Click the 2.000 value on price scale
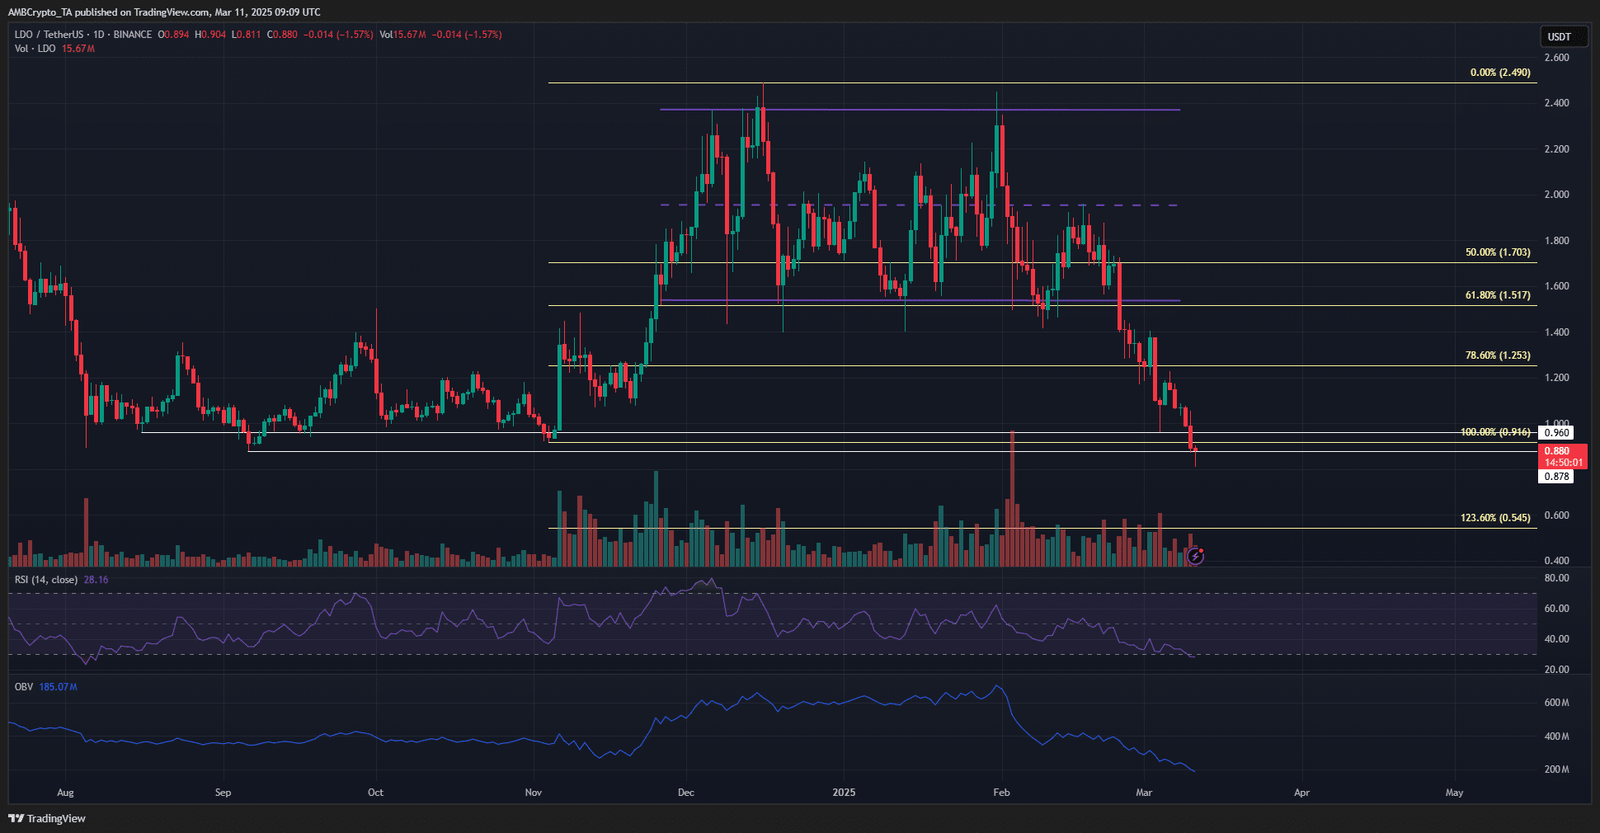Viewport: 1600px width, 833px height. coord(1556,195)
